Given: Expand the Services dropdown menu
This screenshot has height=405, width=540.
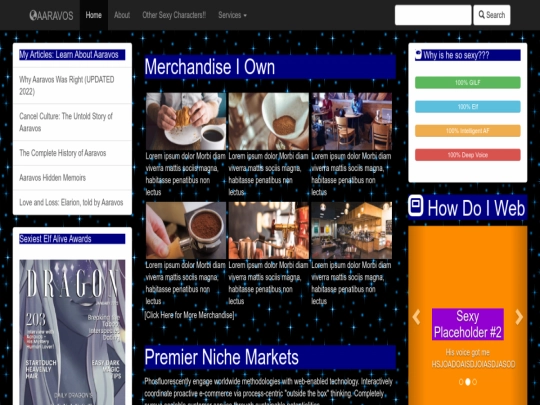Looking at the screenshot, I should 232,15.
